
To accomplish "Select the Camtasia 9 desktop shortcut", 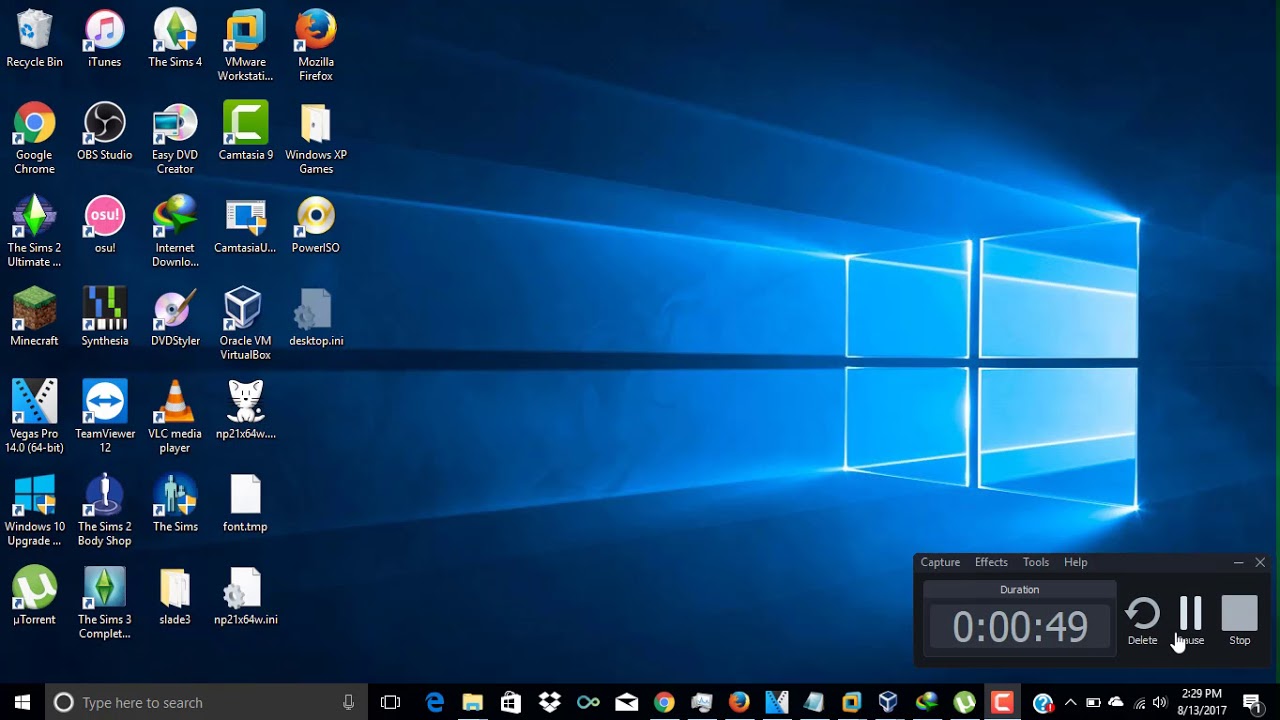I will click(245, 132).
